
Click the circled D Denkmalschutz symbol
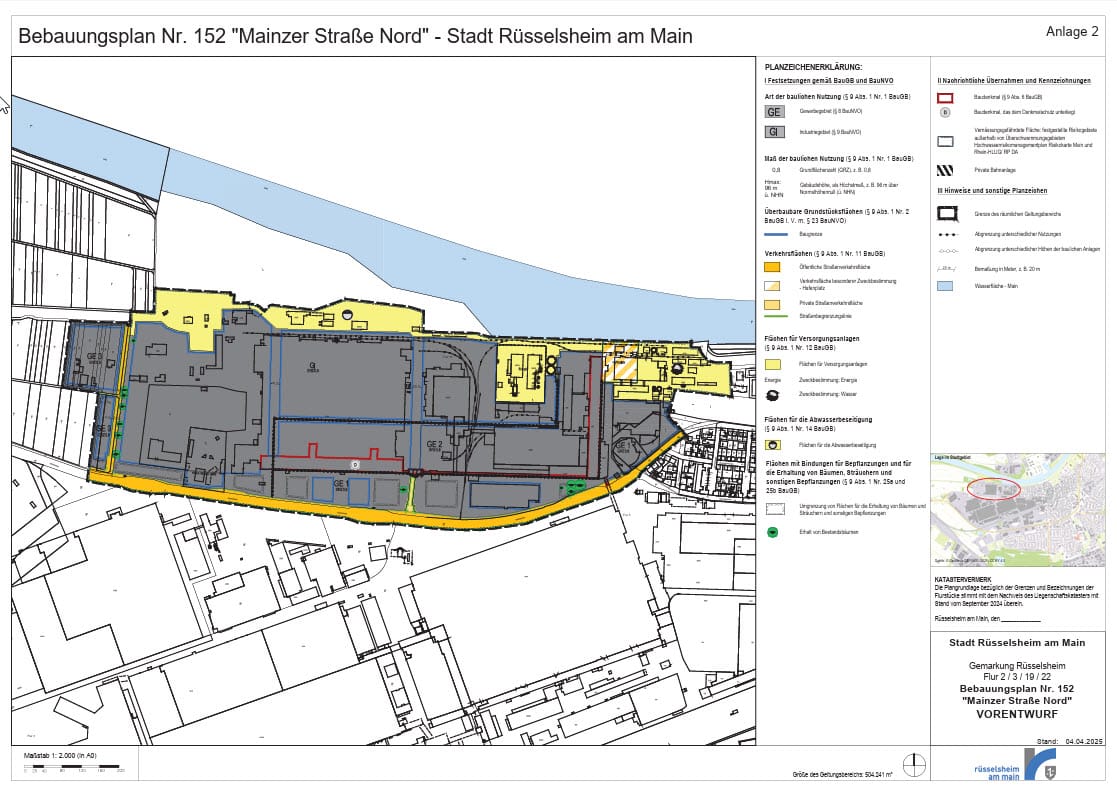point(945,112)
